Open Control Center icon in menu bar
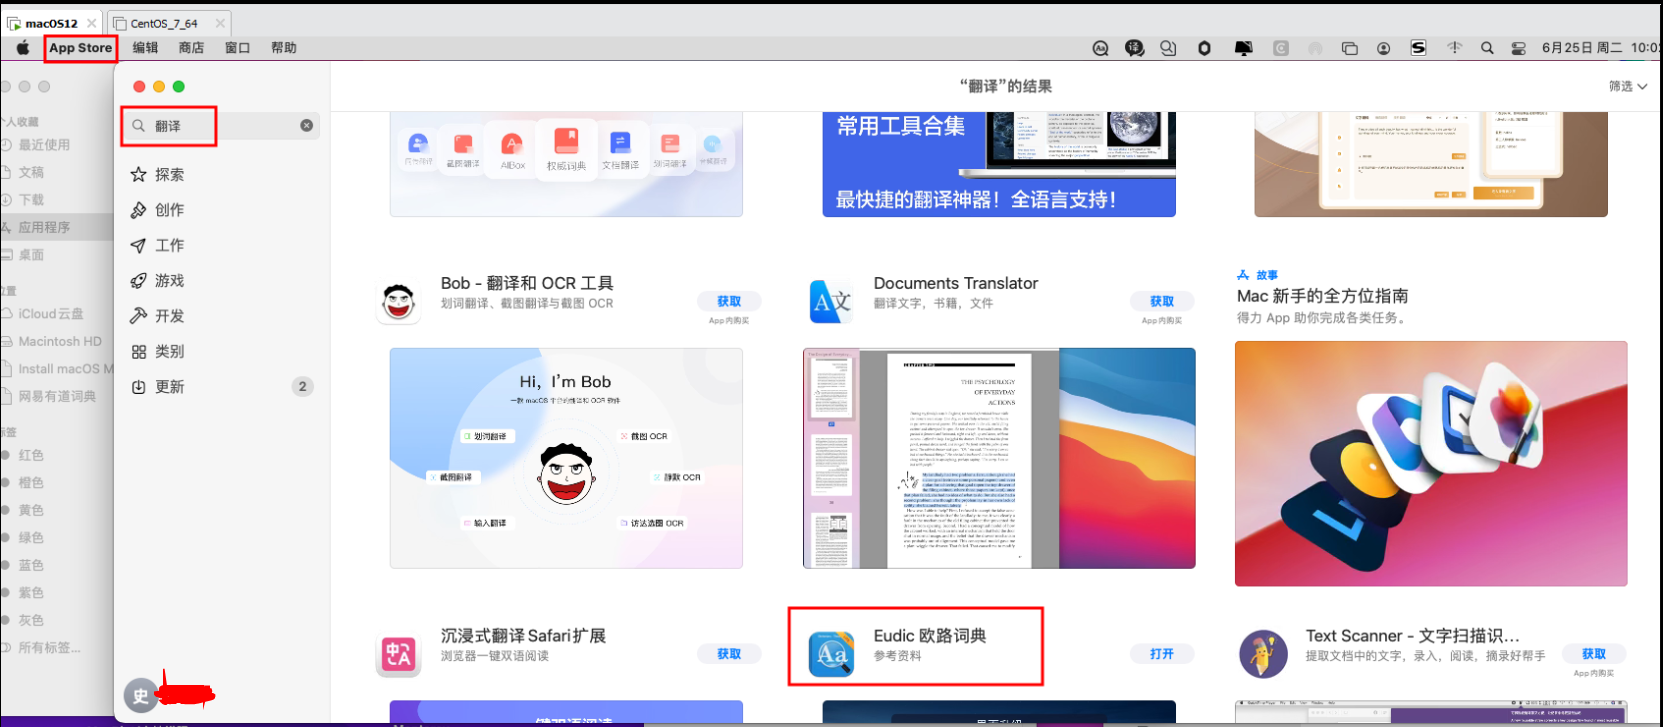Screen dimensions: 1663x727 1518,48
